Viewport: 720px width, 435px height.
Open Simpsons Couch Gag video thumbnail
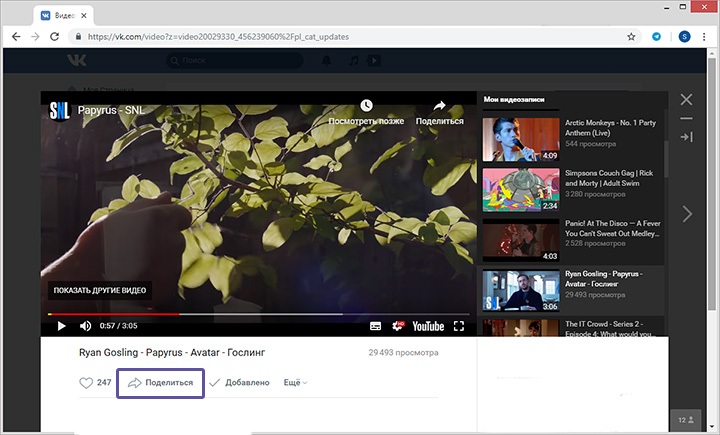[x=521, y=190]
